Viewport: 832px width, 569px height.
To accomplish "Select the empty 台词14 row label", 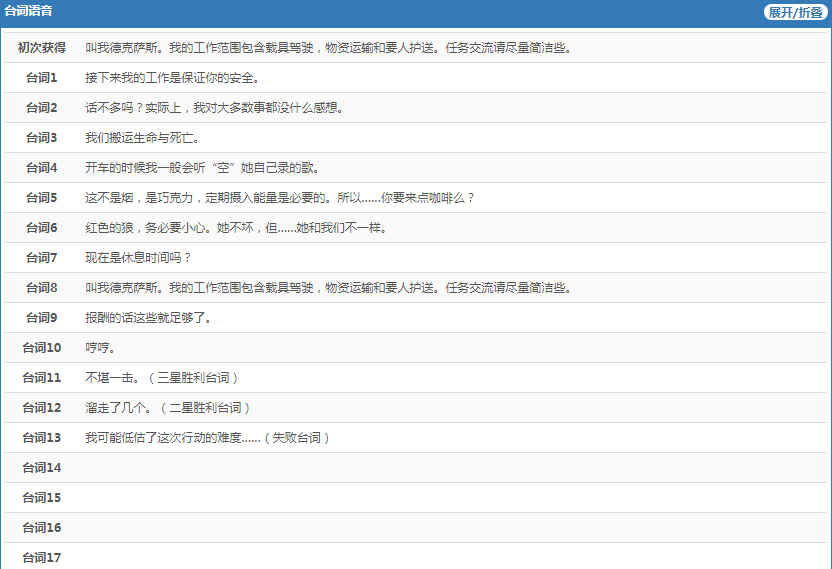I will (x=42, y=468).
